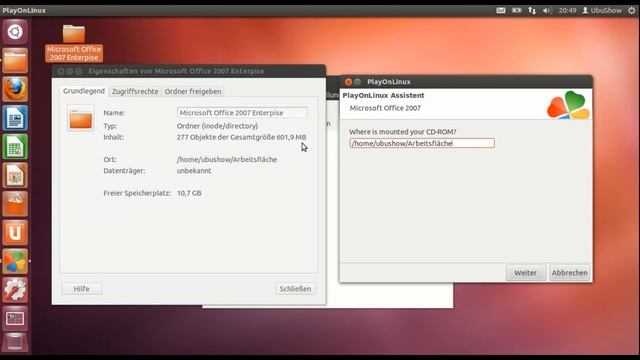Open LibreOffice Impress from the launcher
The height and width of the screenshot is (360, 640).
tap(15, 176)
